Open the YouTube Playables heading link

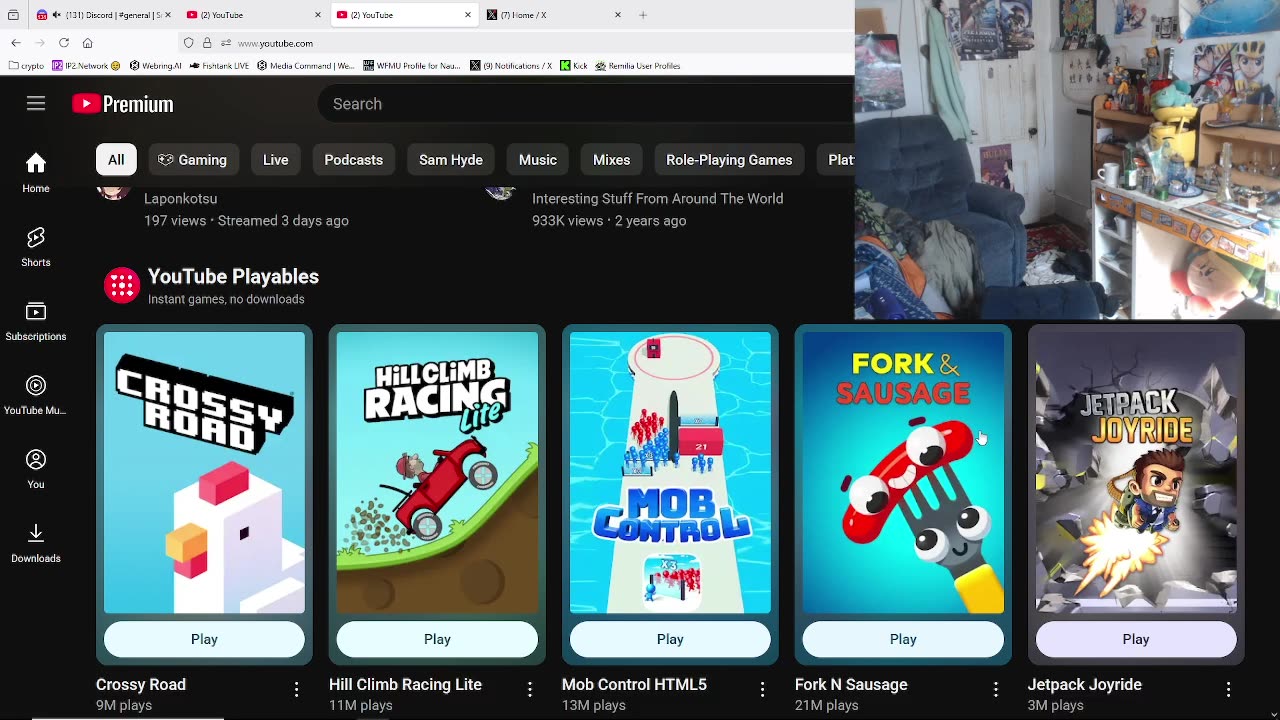(x=233, y=277)
